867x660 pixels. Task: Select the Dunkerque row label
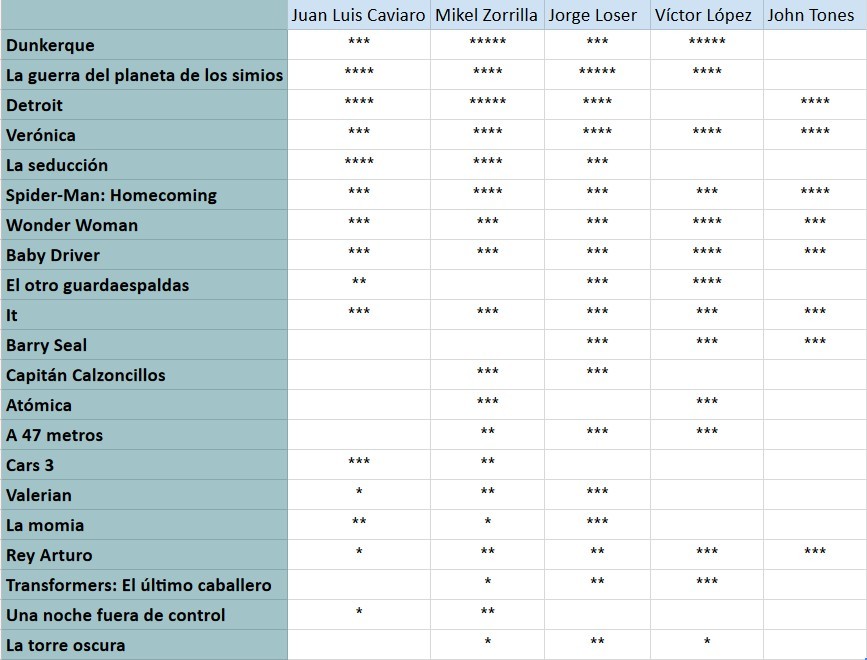[x=50, y=45]
